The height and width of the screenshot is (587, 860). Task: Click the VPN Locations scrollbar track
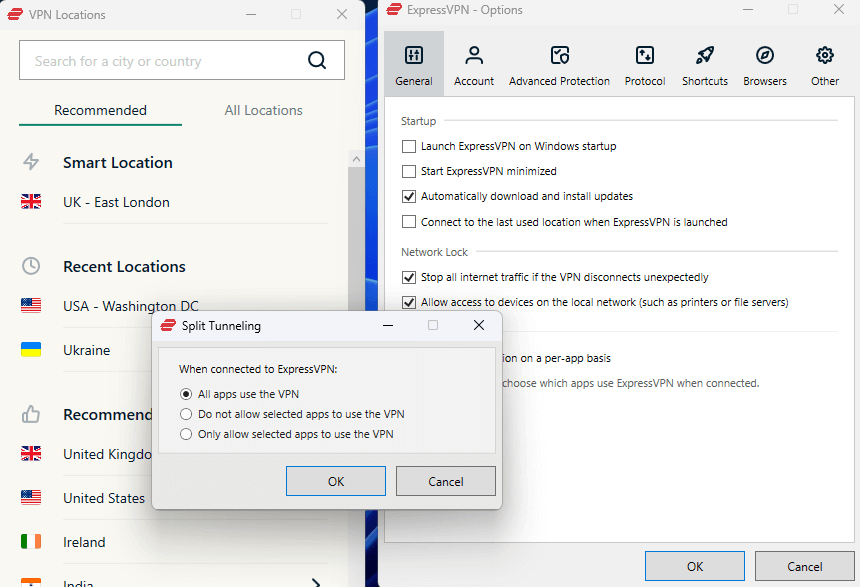coord(356,241)
